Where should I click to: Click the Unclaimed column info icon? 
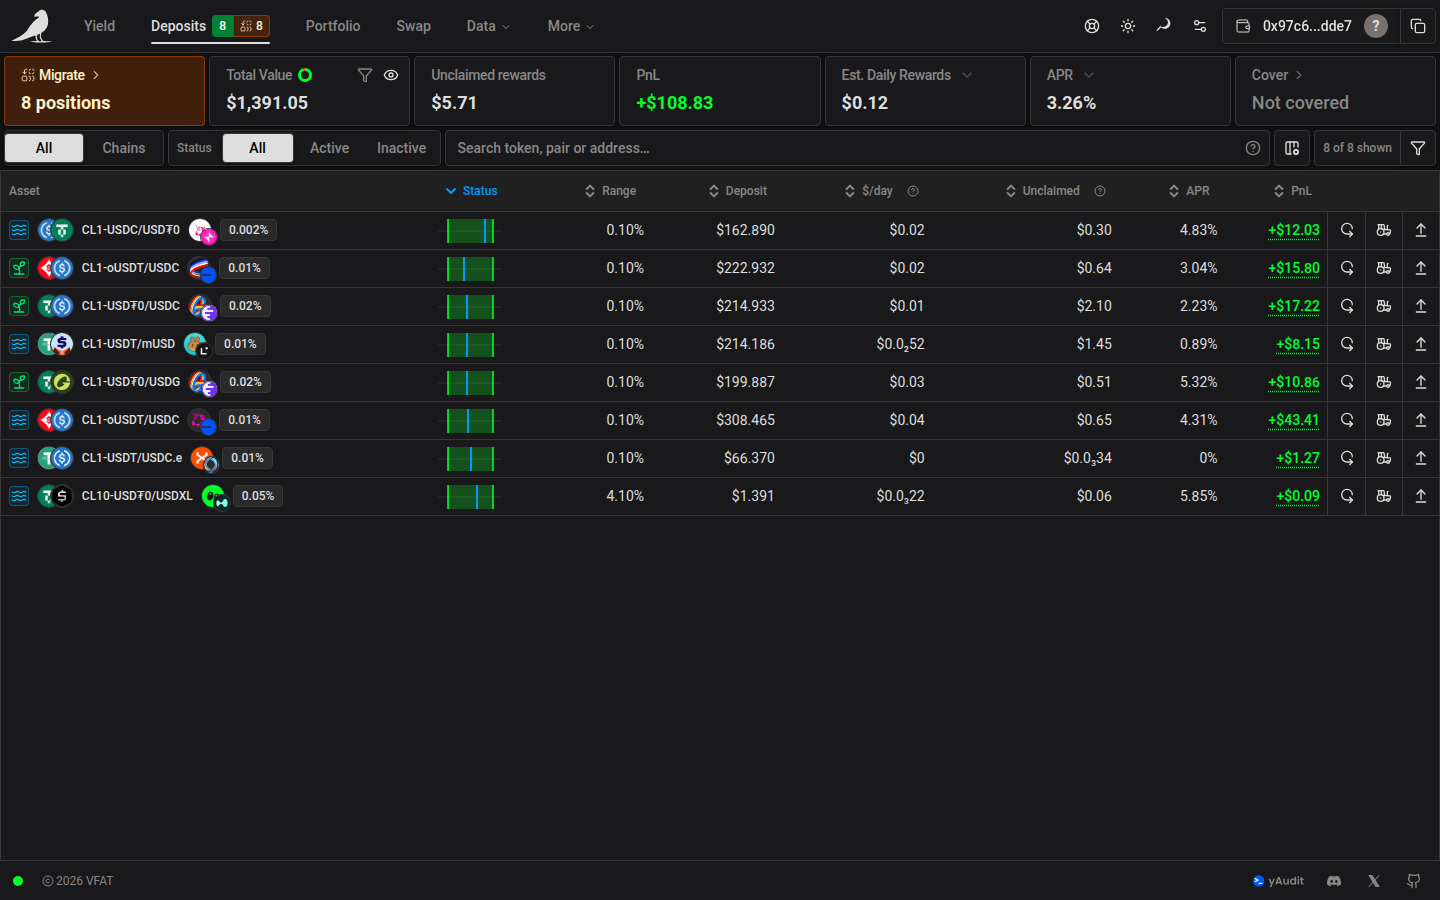1100,191
